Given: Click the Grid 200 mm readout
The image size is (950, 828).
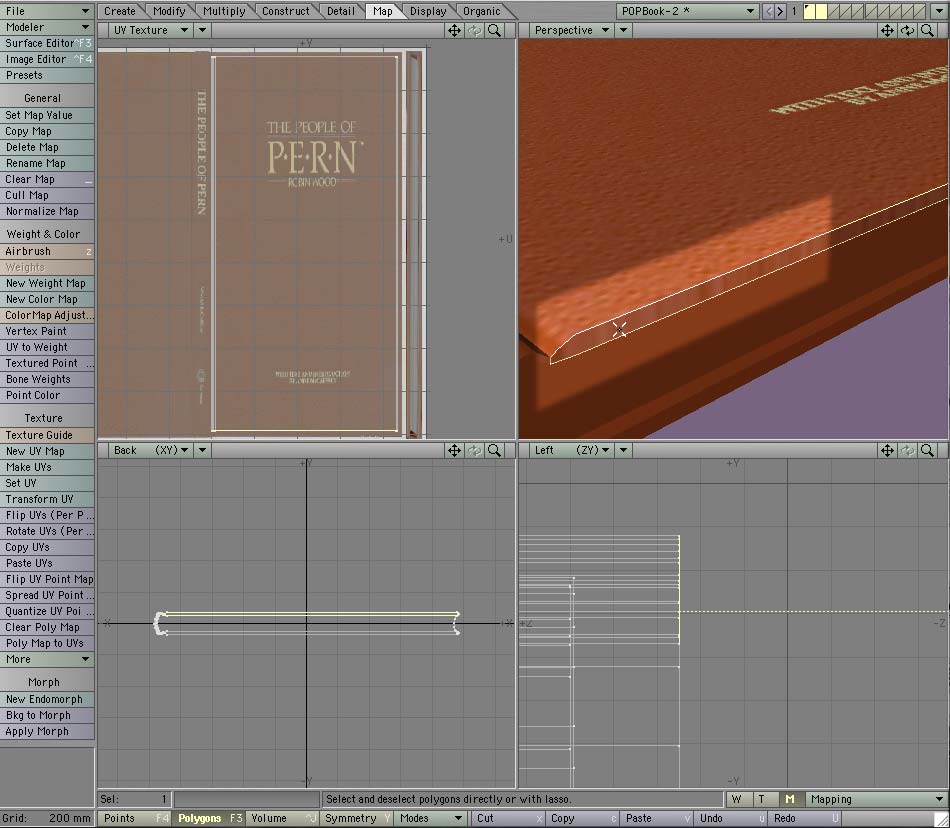Looking at the screenshot, I should tap(47, 818).
